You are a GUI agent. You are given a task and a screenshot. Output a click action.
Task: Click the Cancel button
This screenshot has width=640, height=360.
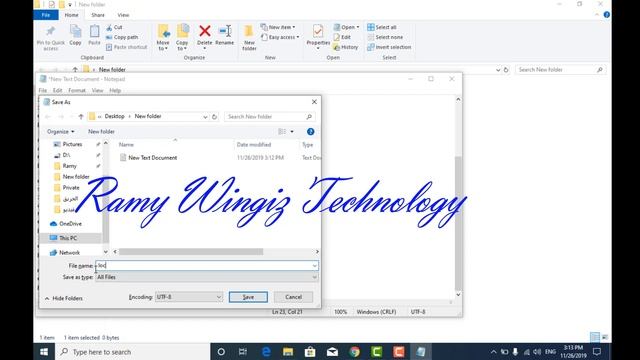point(293,297)
